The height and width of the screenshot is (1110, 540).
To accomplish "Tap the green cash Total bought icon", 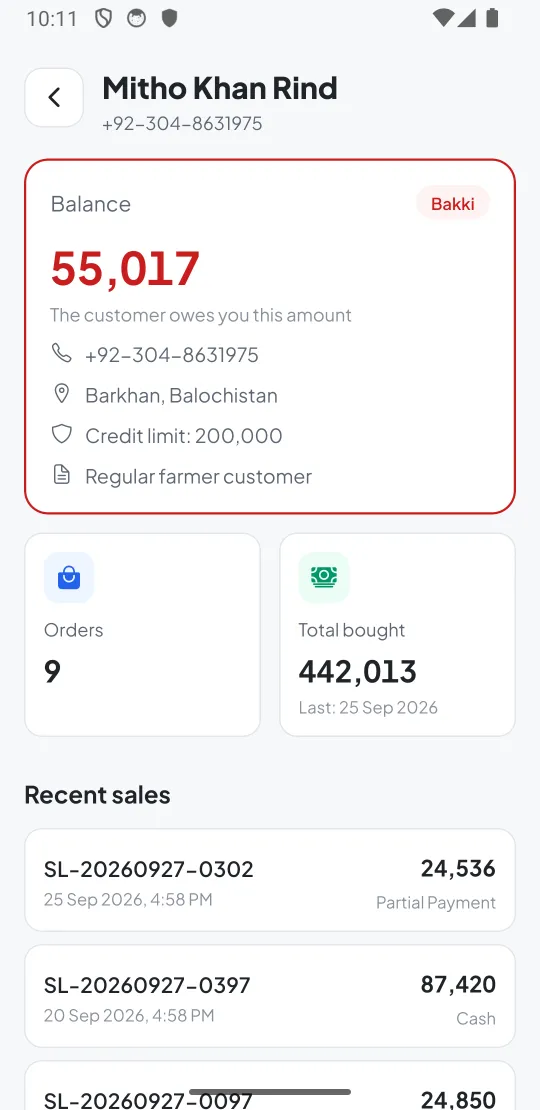I will click(323, 578).
